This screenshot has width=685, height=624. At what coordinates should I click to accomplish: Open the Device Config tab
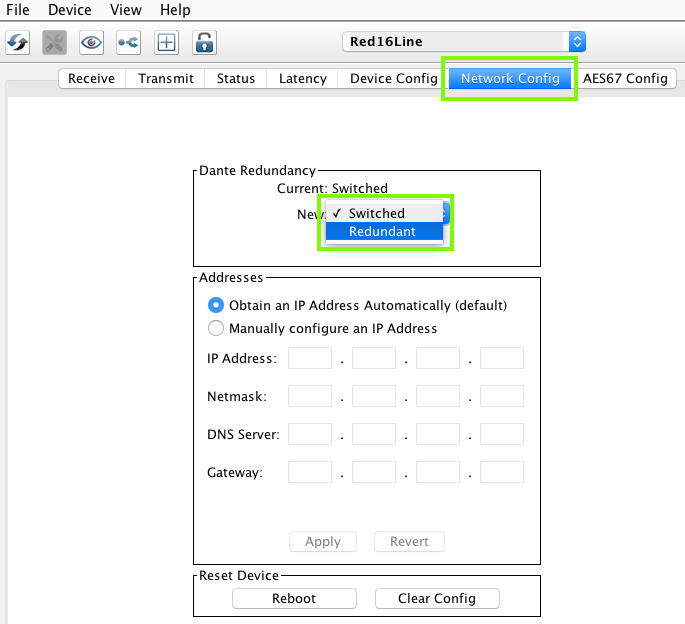click(393, 78)
